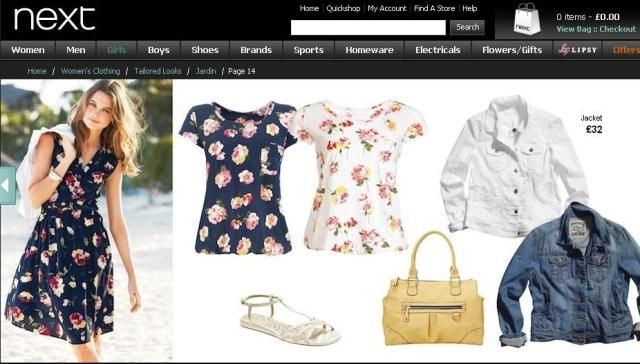Open My Account link
640x364 pixels.
pos(387,8)
